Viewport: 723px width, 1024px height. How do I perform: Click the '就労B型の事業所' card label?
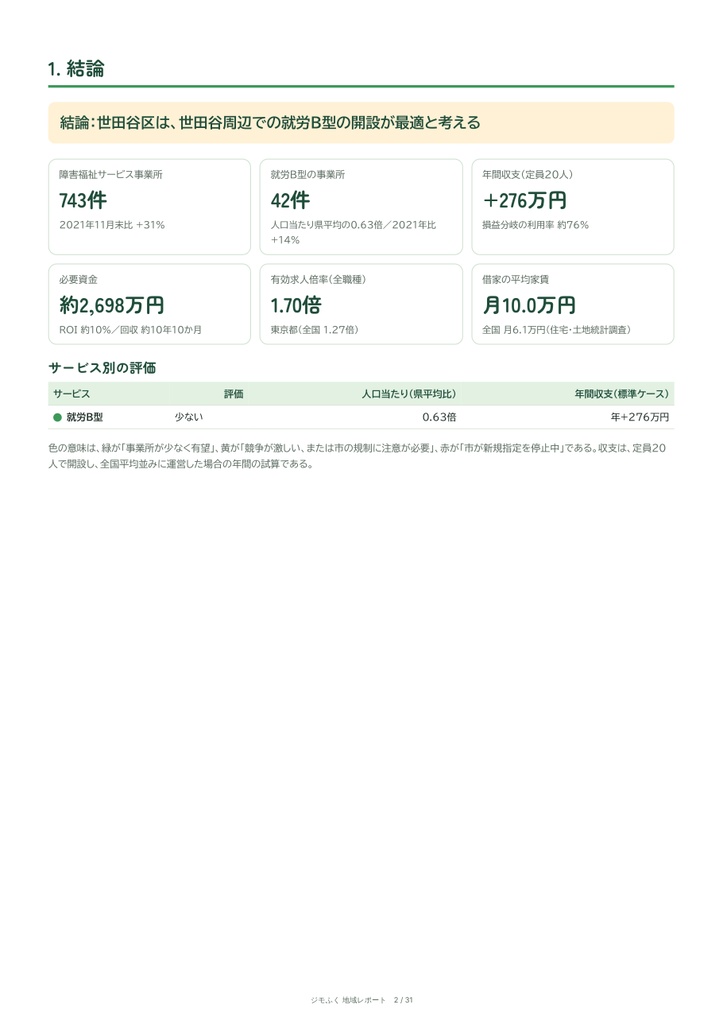point(308,174)
